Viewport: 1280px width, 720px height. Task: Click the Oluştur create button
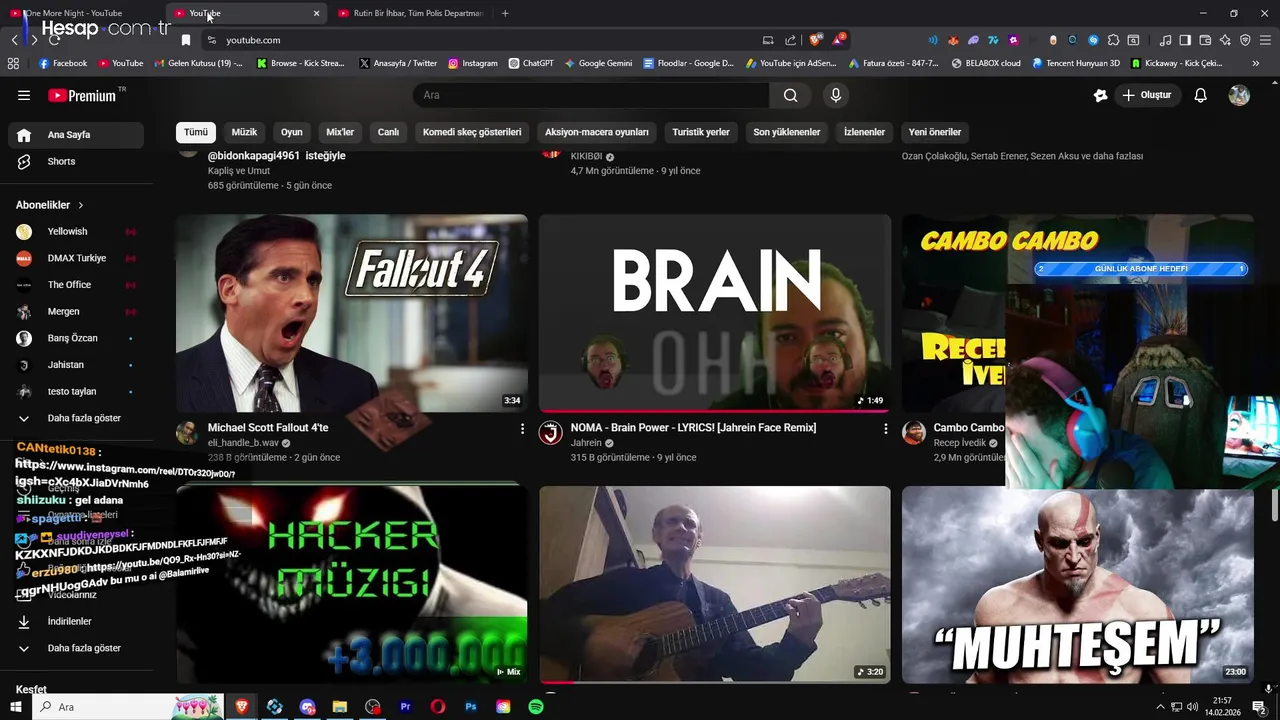click(x=1147, y=95)
